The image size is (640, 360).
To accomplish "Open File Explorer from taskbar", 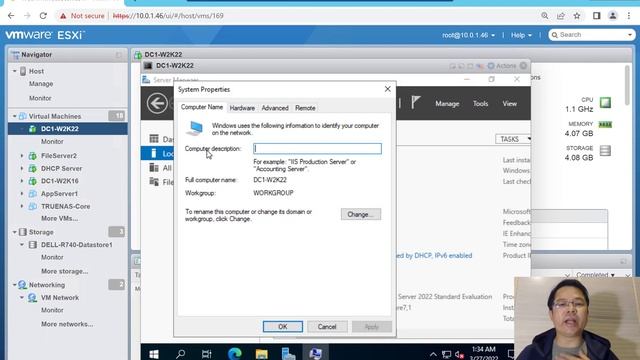I will (261, 353).
